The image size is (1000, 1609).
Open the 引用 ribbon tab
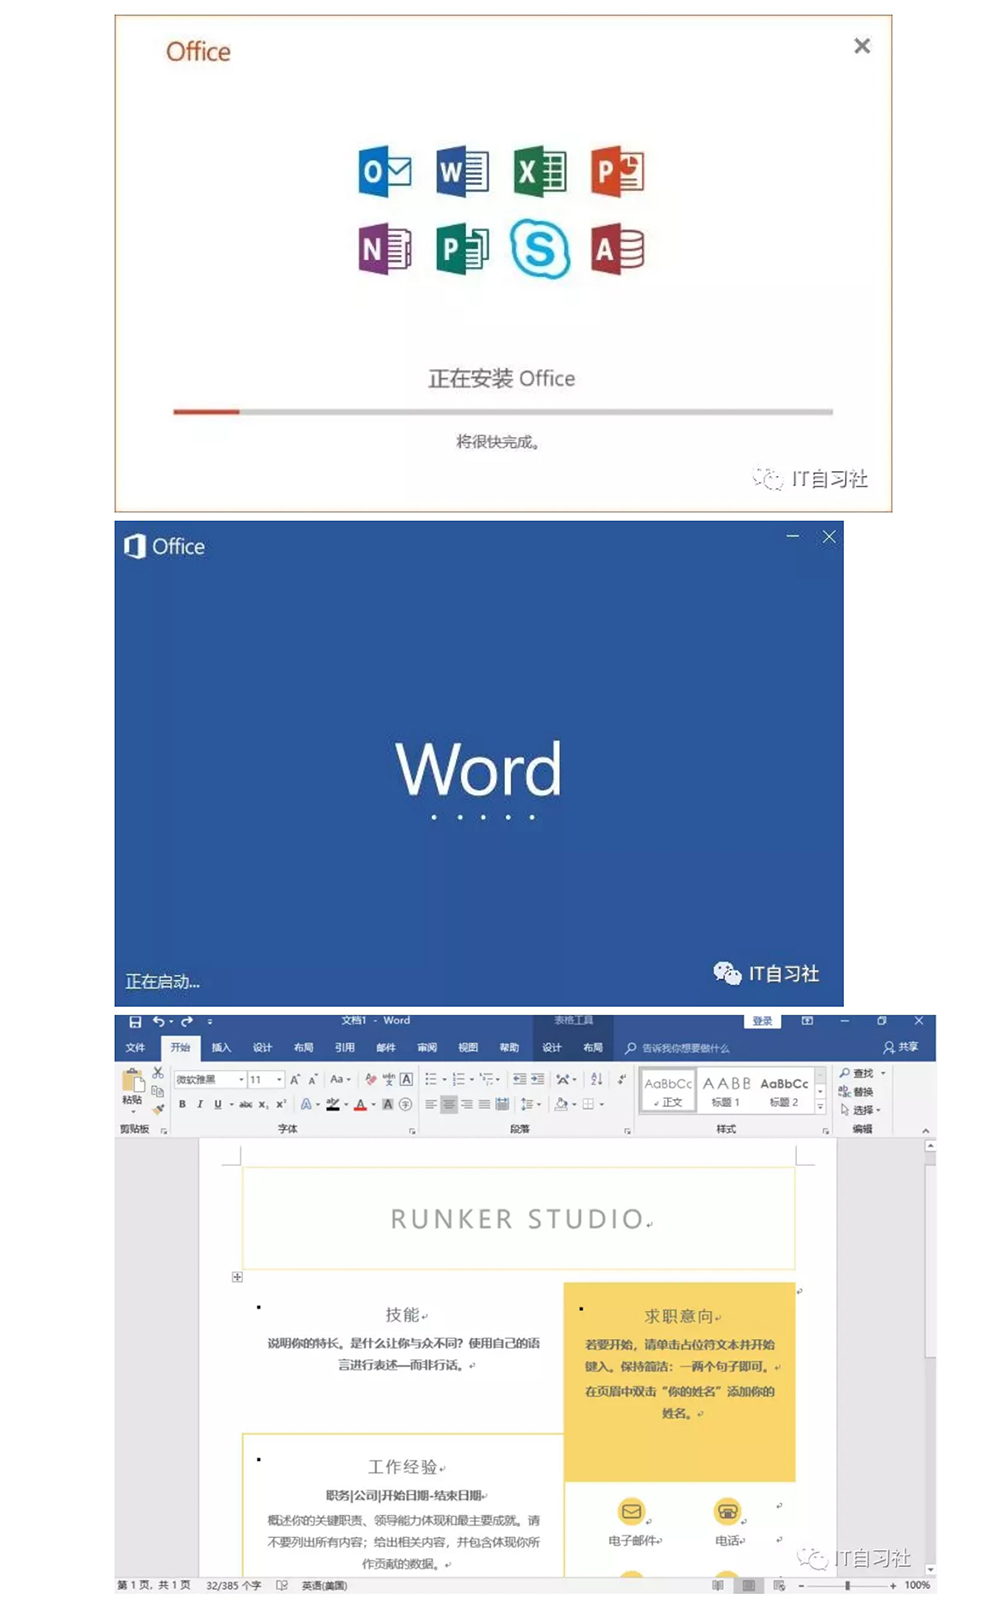(345, 1048)
